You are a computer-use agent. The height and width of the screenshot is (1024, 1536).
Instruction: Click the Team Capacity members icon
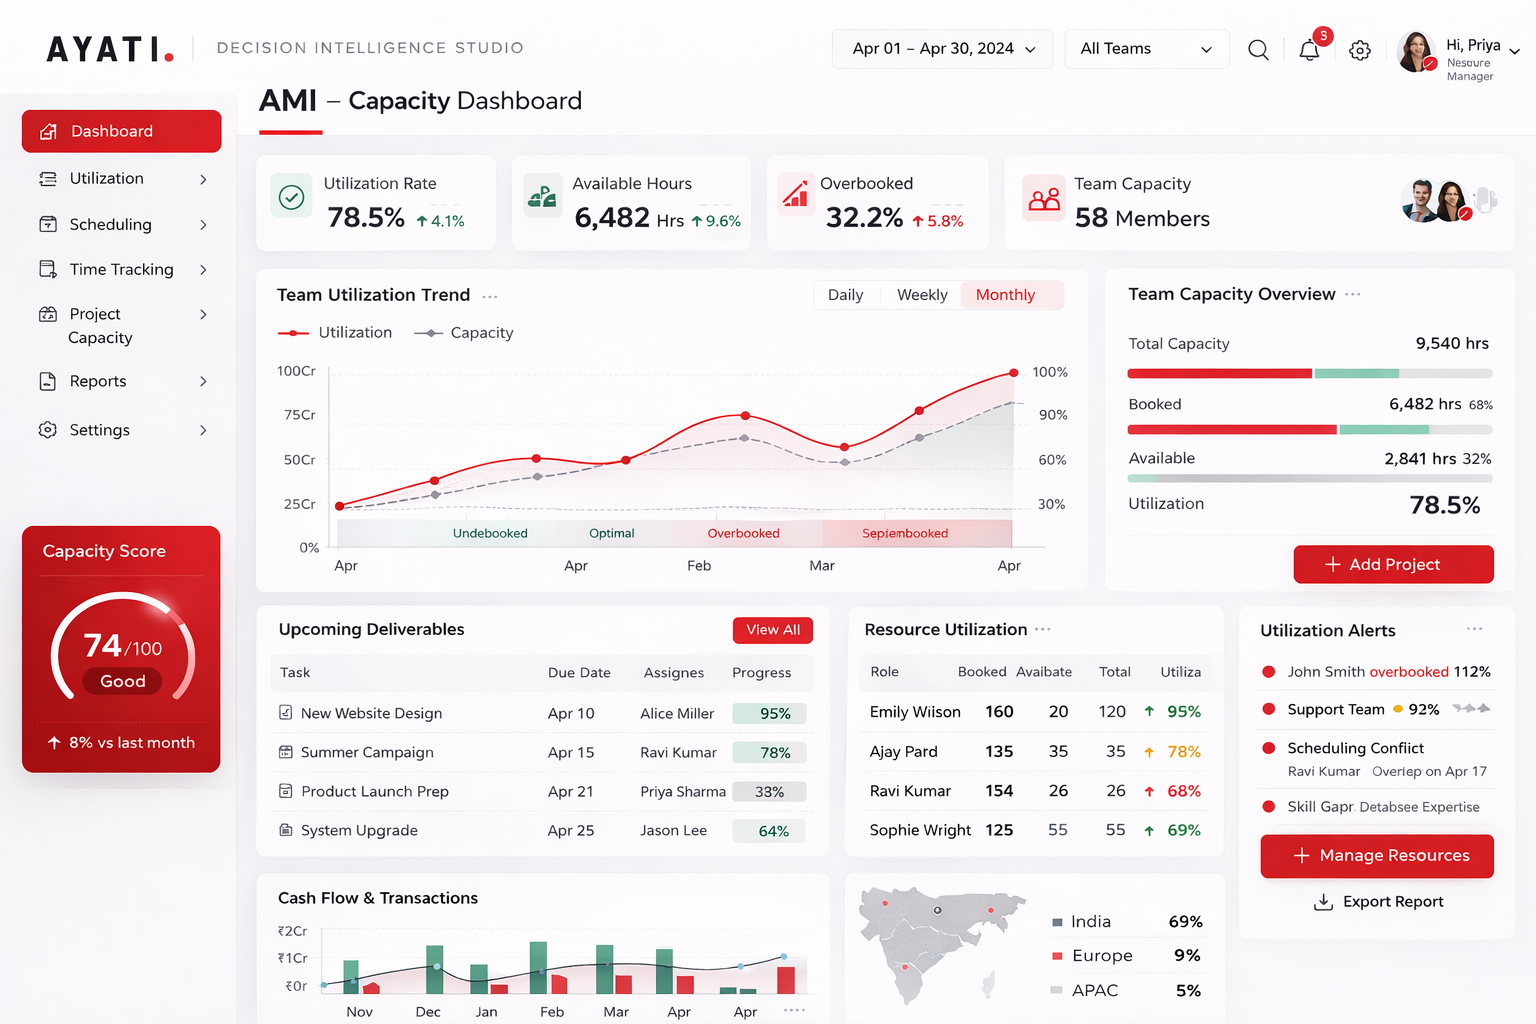click(1044, 199)
